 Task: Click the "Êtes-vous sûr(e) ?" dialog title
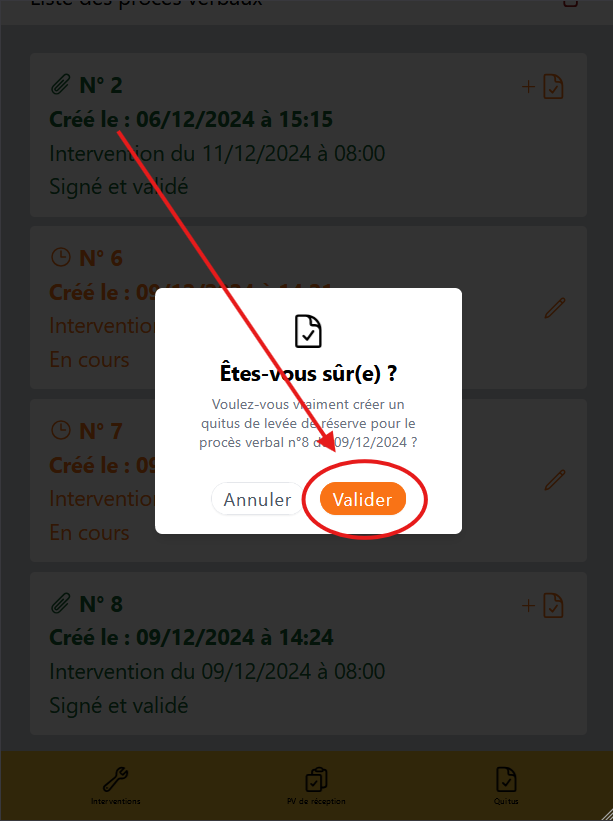pyautogui.click(x=308, y=374)
